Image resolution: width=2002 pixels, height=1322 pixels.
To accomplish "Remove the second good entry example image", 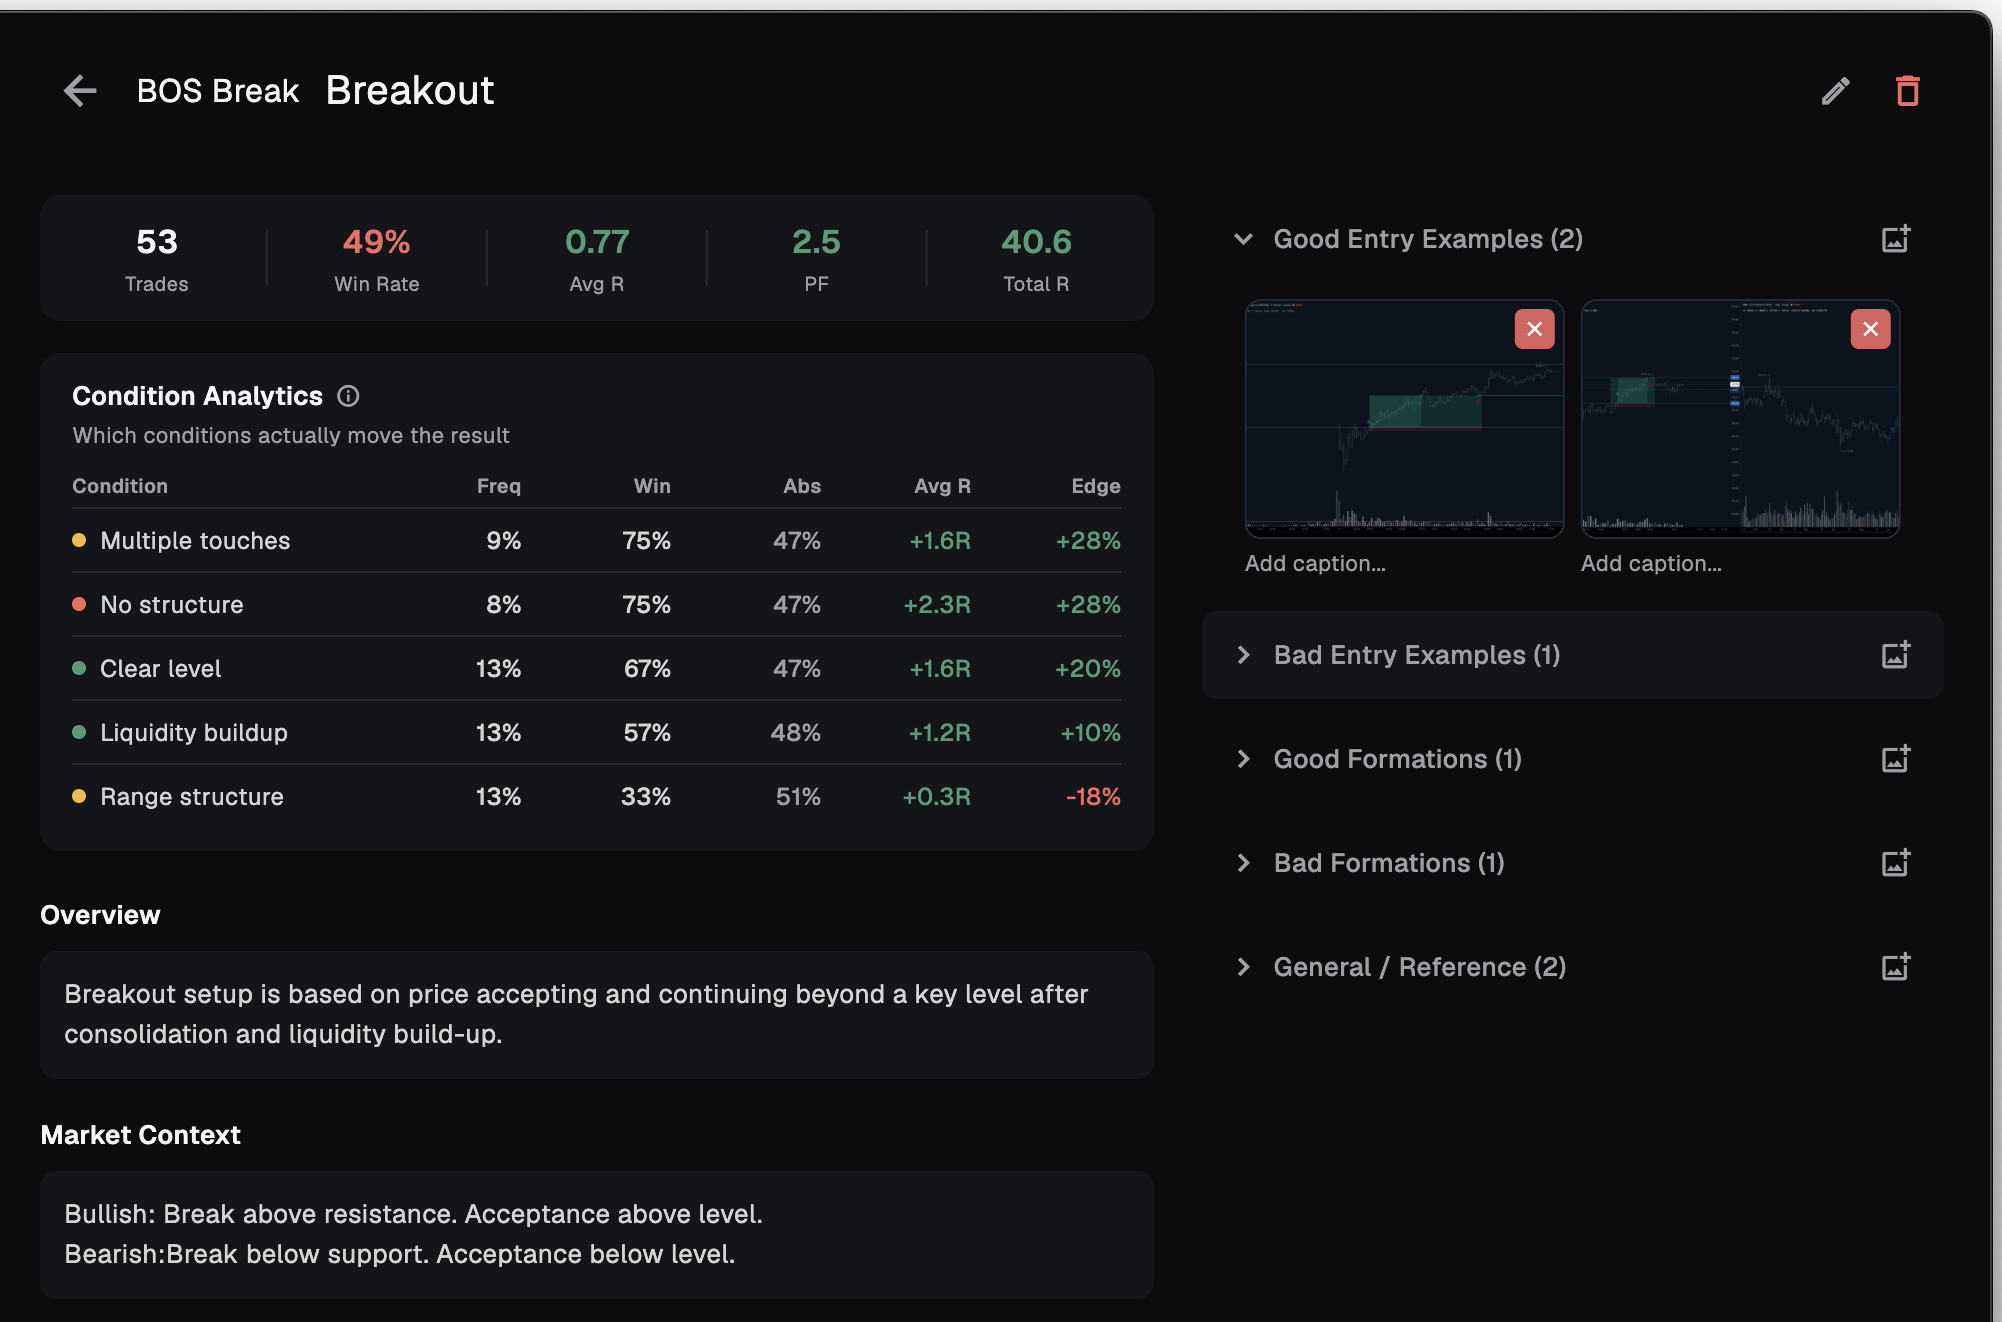I will pos(1871,329).
